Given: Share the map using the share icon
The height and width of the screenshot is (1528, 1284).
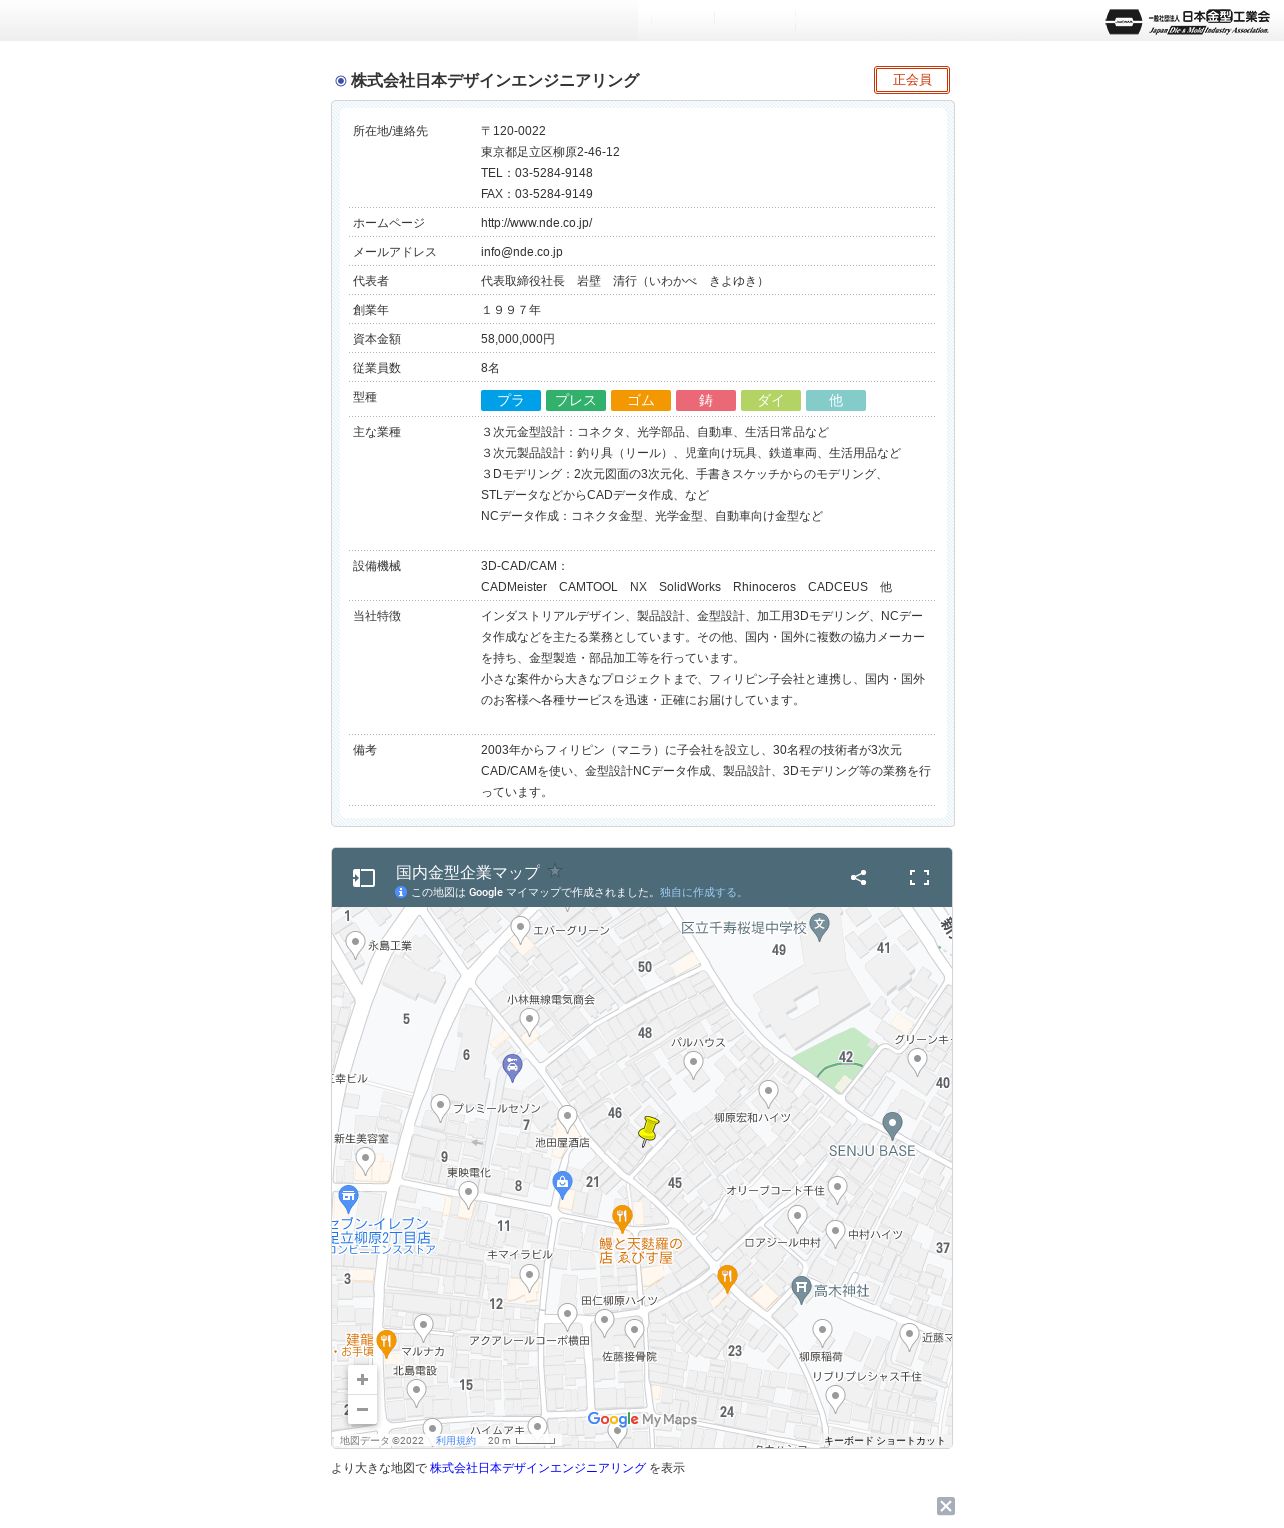Looking at the screenshot, I should tap(858, 877).
